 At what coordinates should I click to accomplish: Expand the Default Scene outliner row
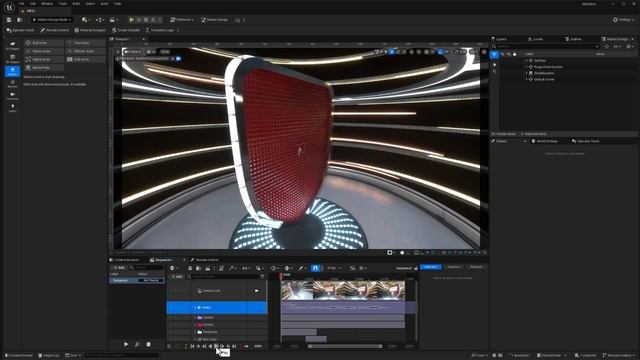coord(526,79)
